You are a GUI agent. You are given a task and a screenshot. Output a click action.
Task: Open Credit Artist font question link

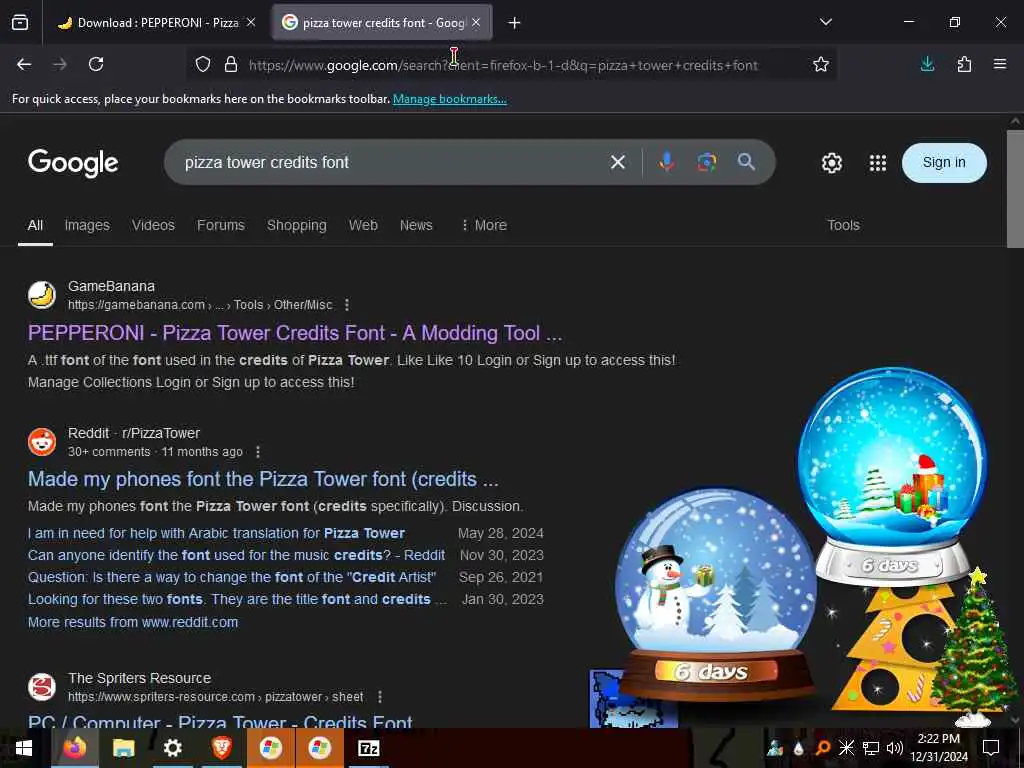232,577
